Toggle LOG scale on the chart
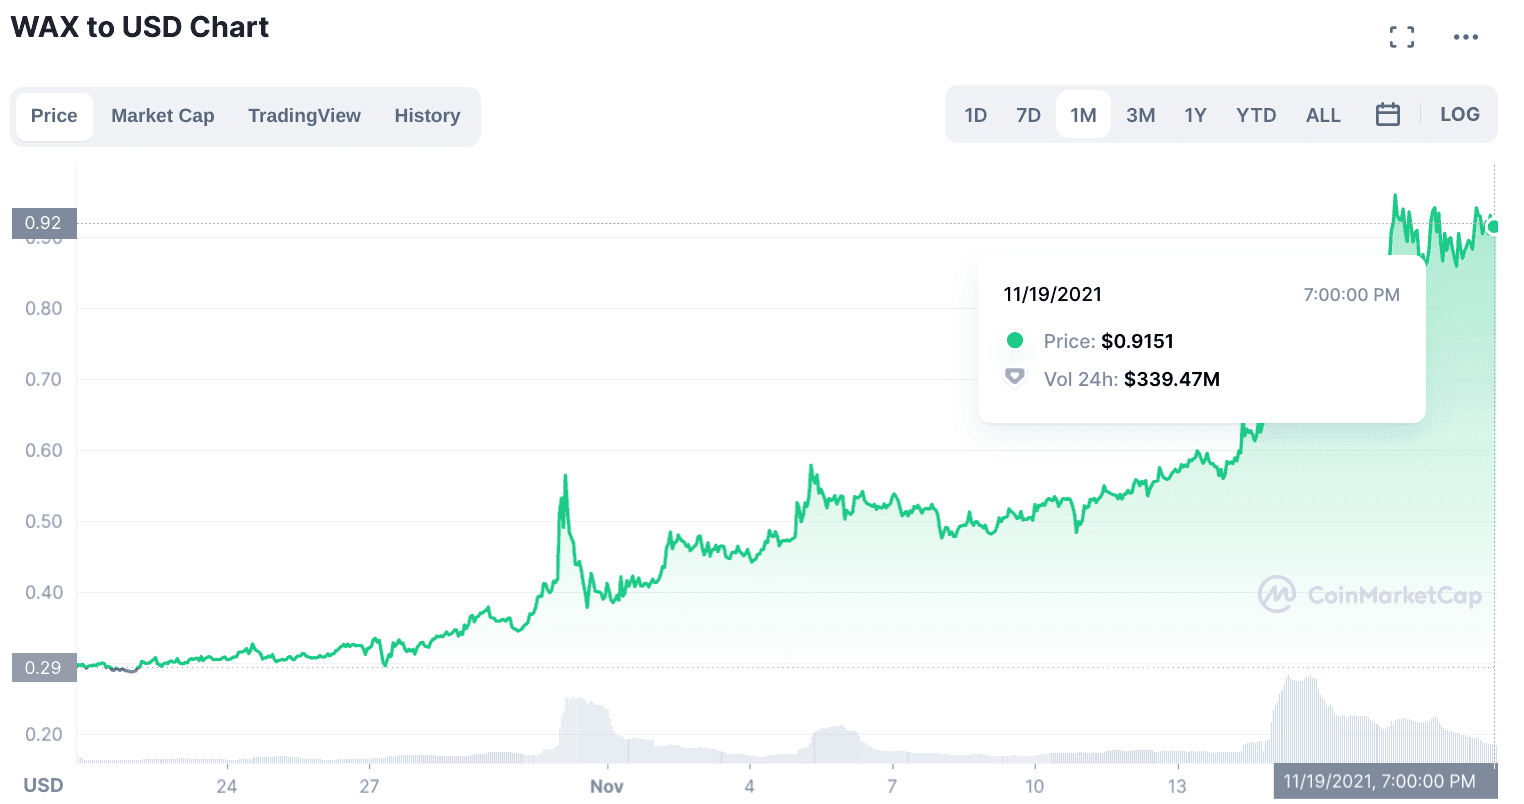Viewport: 1524px width, 804px height. [x=1460, y=115]
